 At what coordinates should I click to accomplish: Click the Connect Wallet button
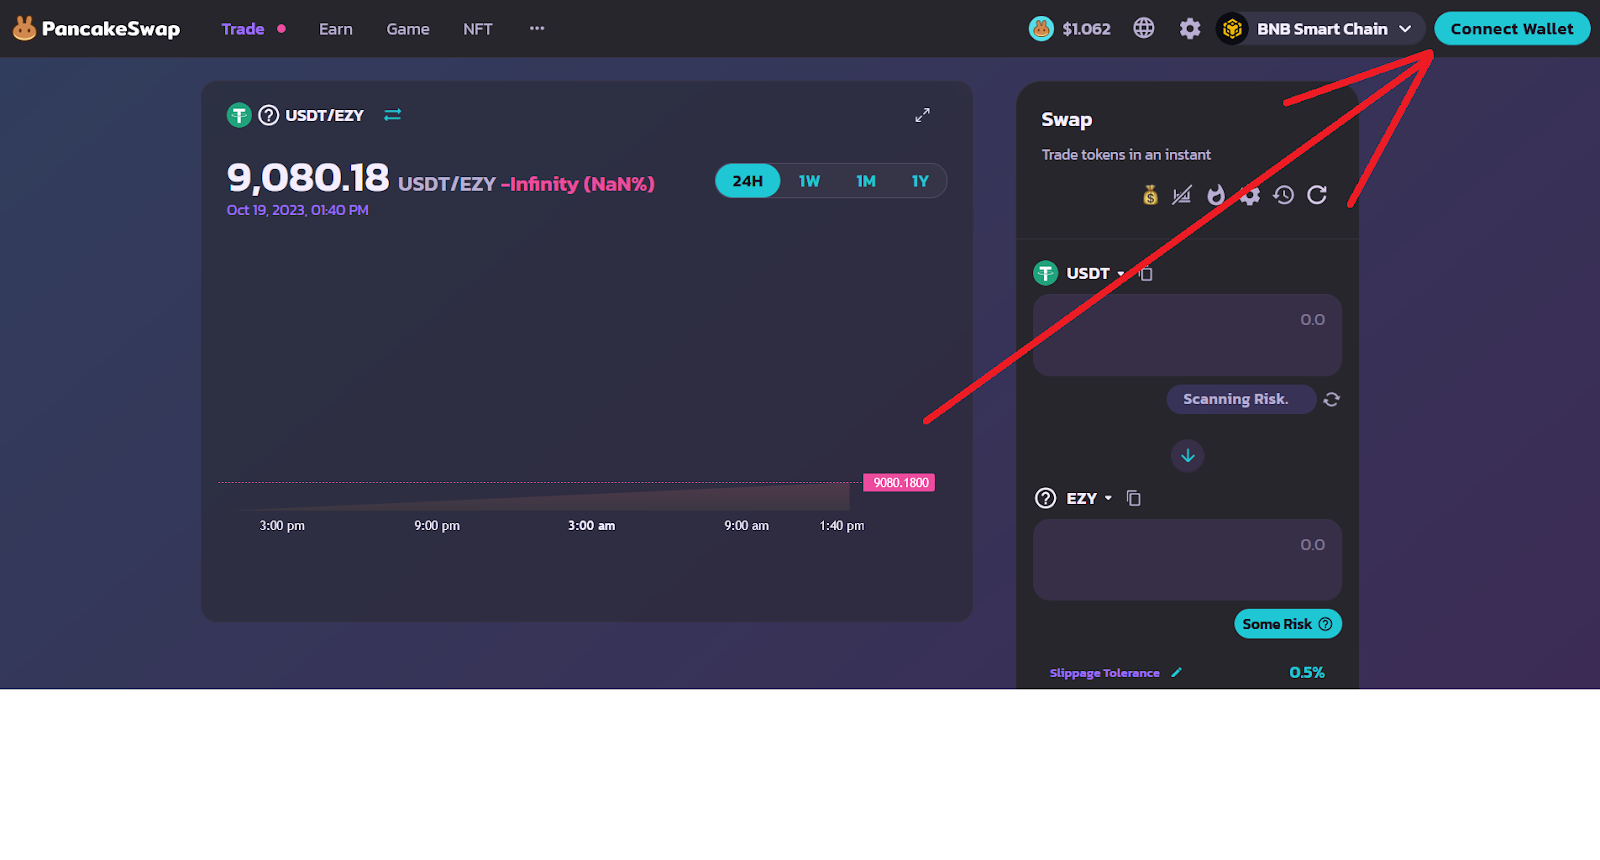tap(1511, 29)
